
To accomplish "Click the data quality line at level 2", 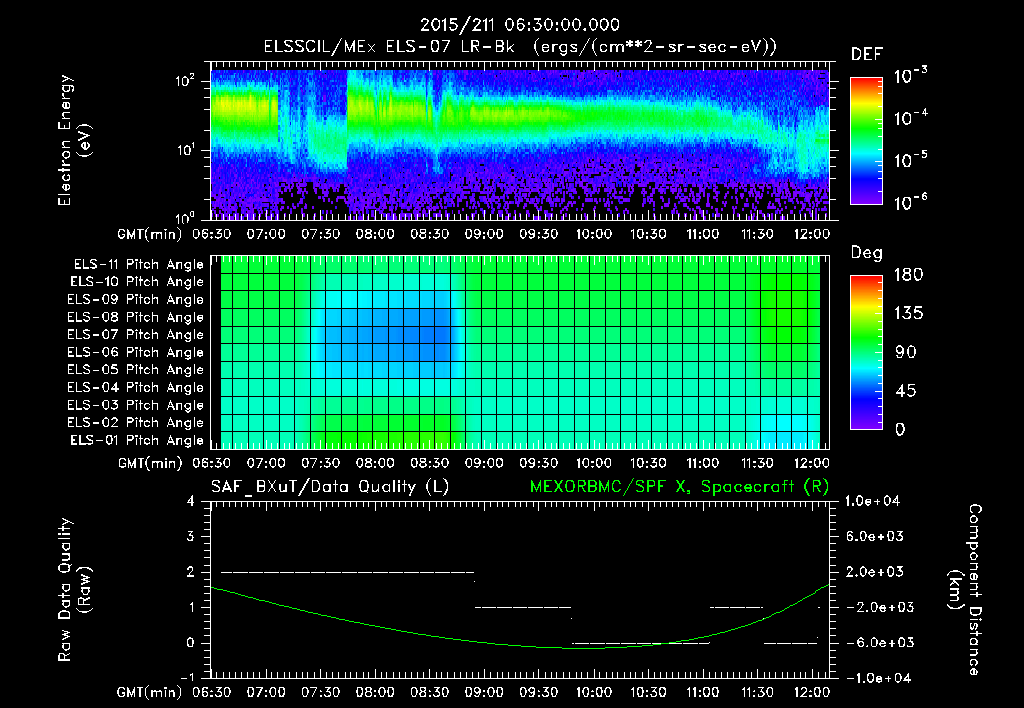I will point(347,572).
